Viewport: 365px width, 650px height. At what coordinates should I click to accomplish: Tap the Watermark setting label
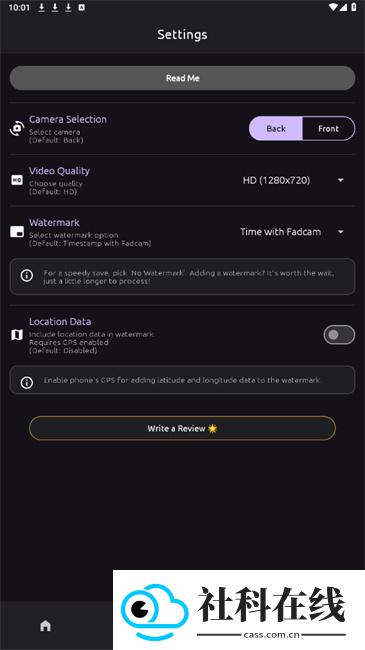[54, 223]
